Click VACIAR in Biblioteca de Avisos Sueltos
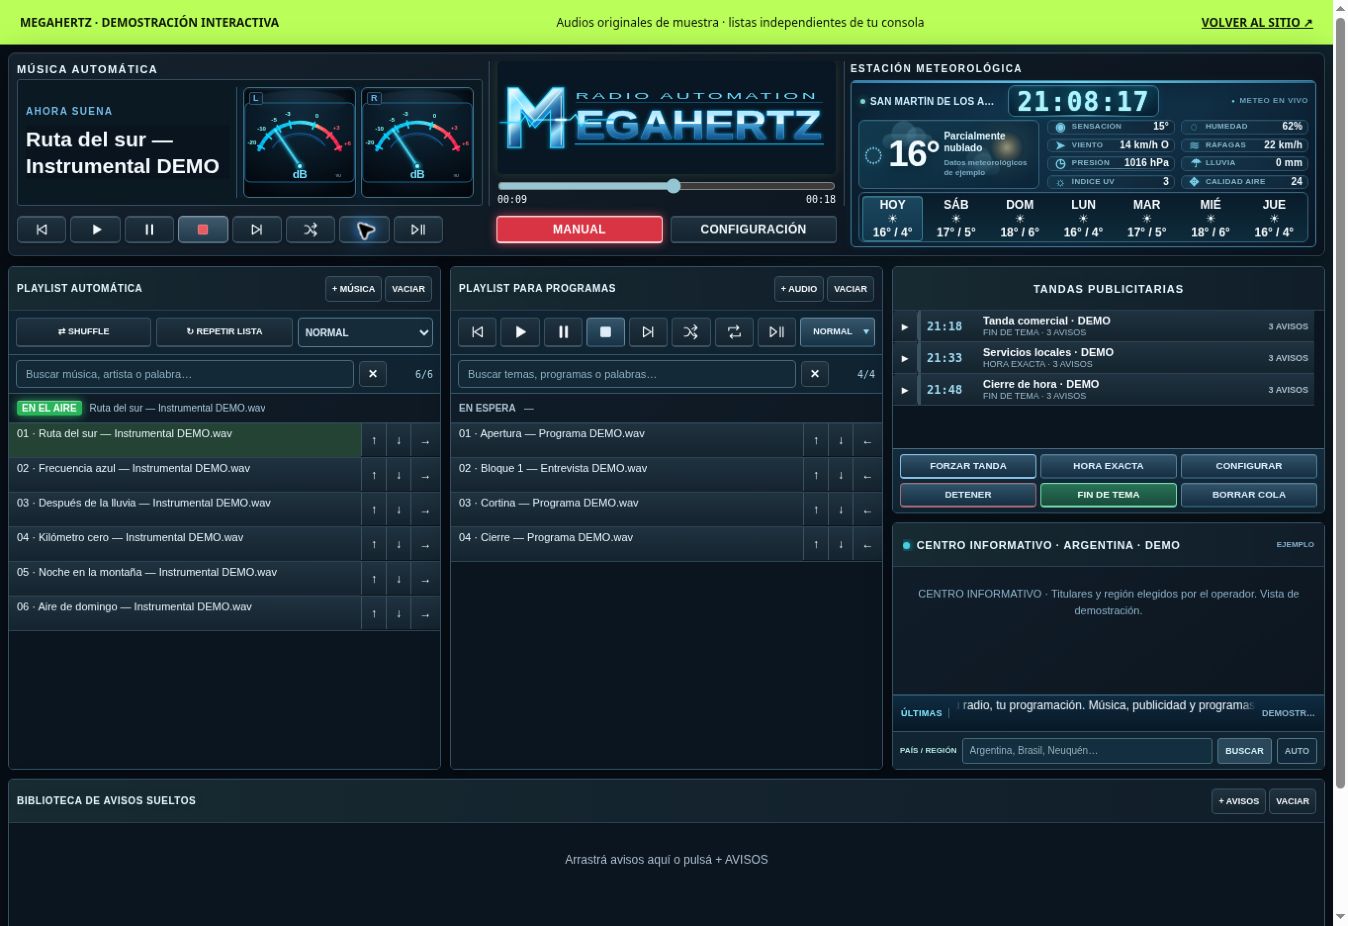The width and height of the screenshot is (1348, 926). coord(1292,801)
